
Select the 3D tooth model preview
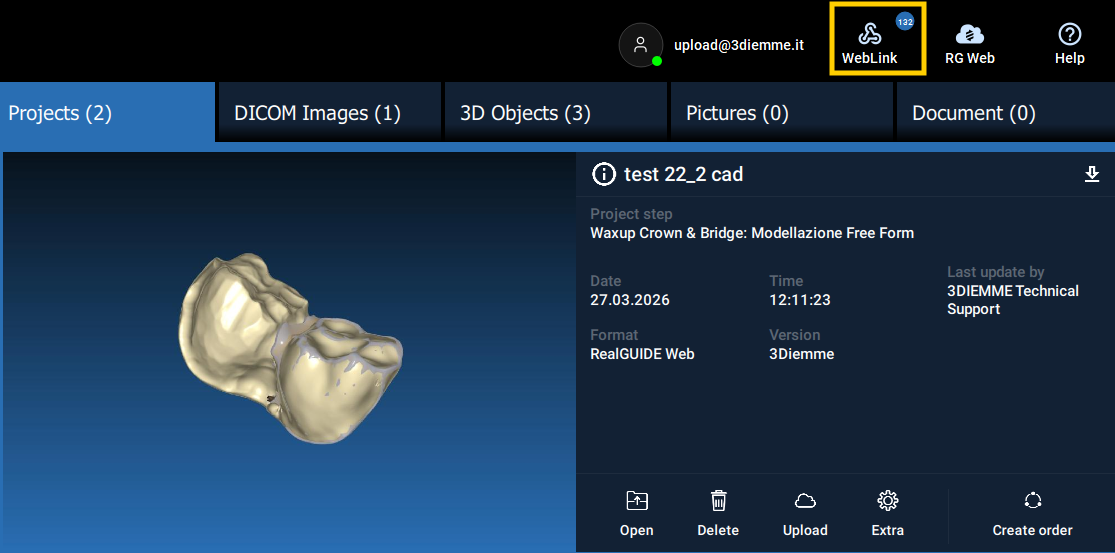290,346
